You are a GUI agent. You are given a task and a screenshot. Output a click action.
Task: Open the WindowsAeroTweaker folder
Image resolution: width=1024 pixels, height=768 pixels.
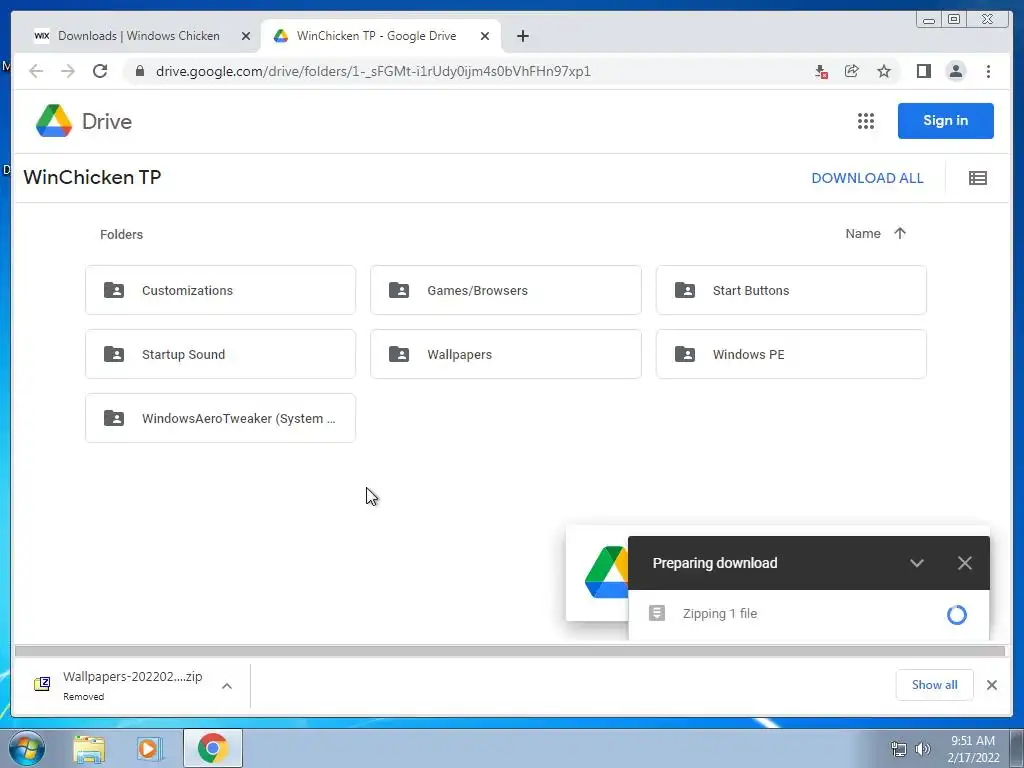tap(220, 418)
